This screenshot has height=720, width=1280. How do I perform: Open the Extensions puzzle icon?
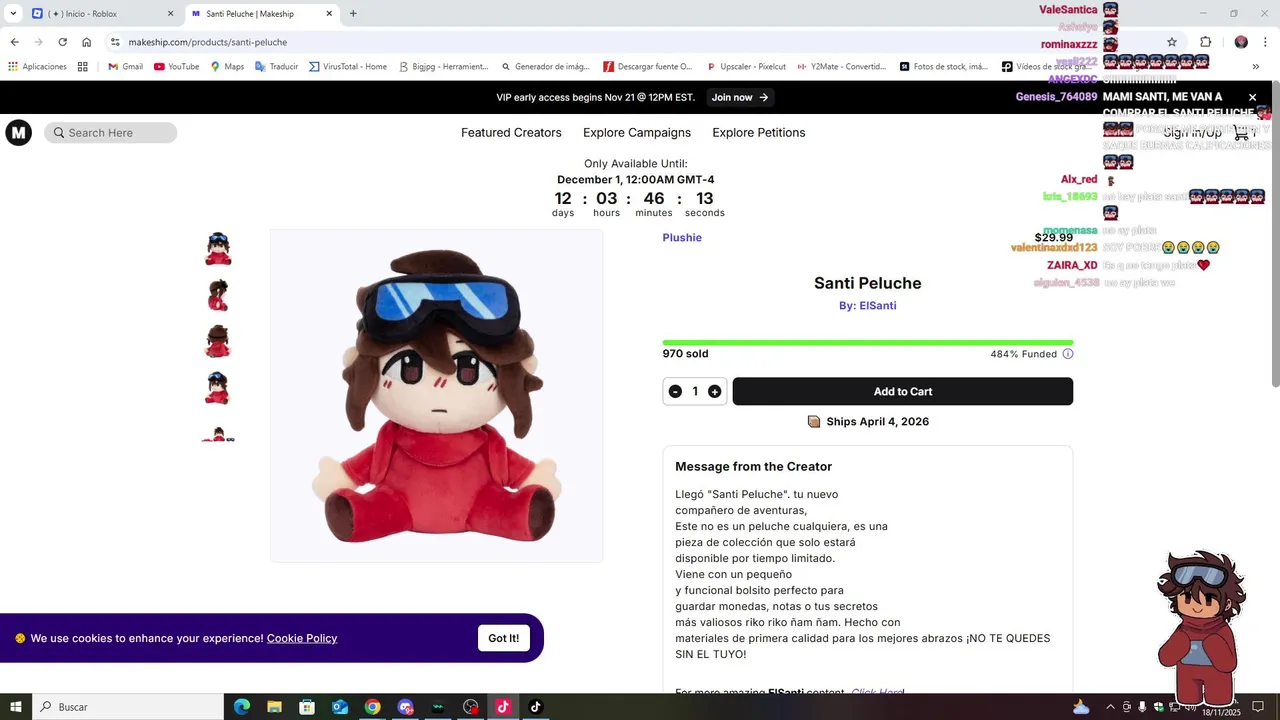pyautogui.click(x=1205, y=42)
